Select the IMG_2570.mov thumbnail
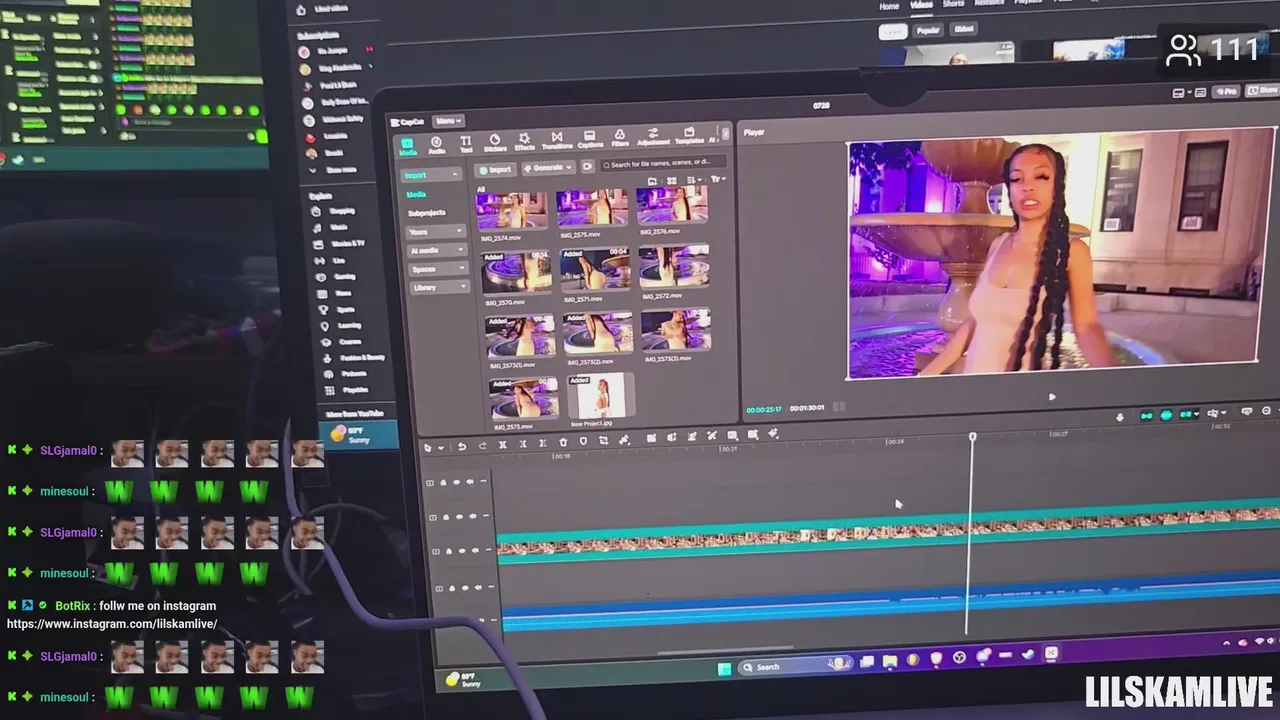The width and height of the screenshot is (1280, 720). [517, 272]
